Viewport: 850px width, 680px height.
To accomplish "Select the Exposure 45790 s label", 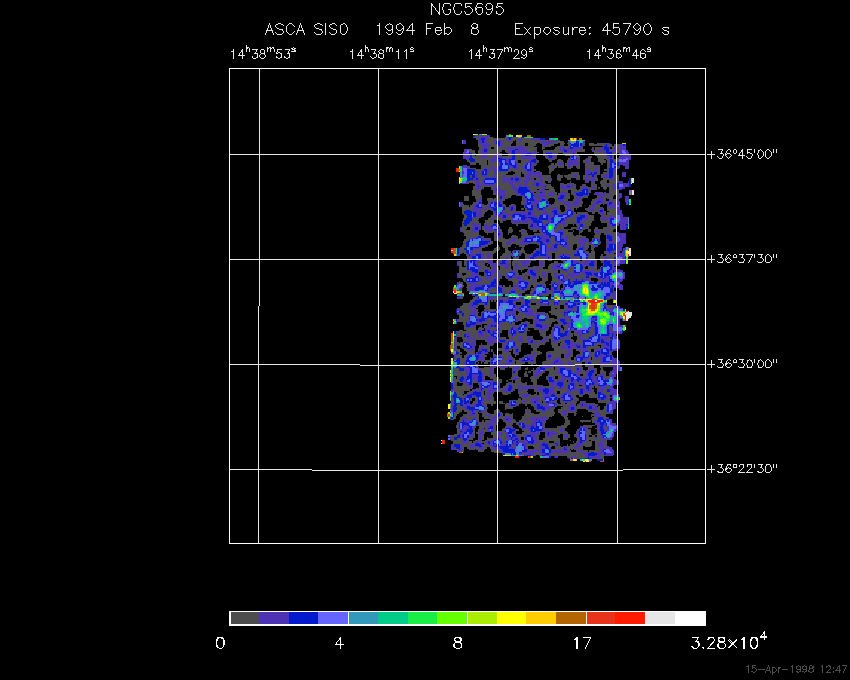I will pos(591,30).
